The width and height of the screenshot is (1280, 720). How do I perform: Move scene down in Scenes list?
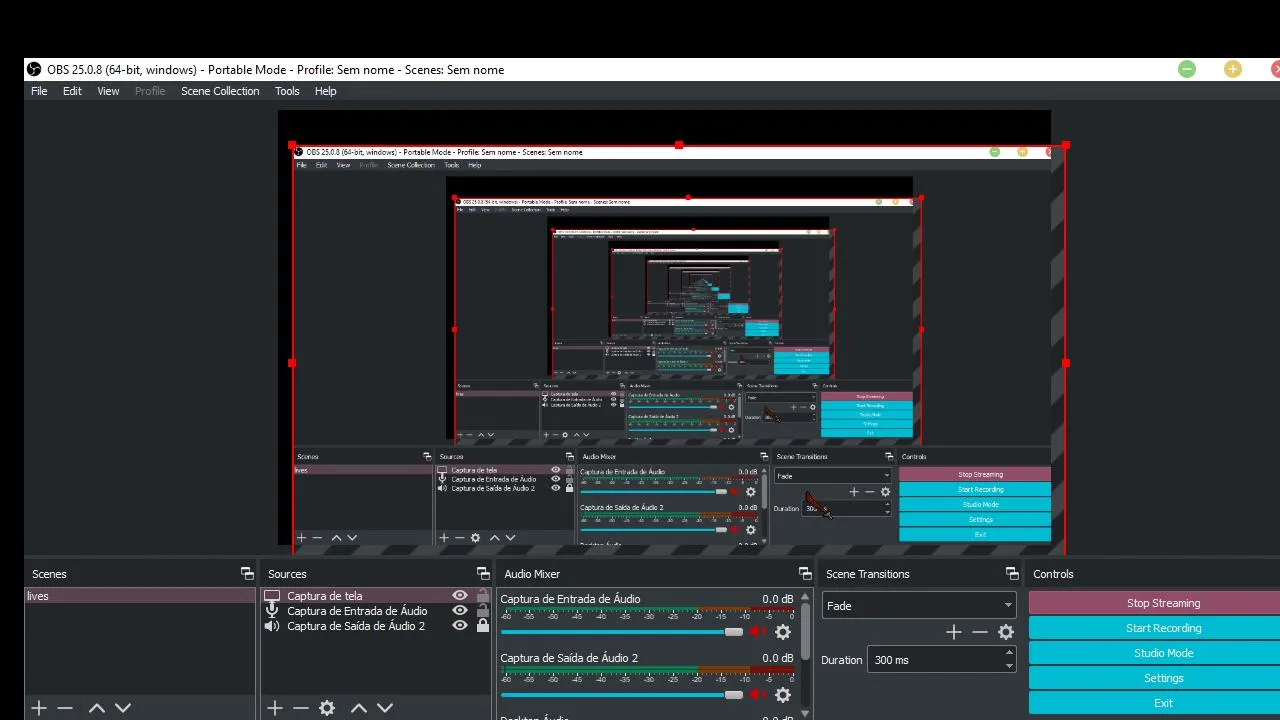tap(123, 708)
